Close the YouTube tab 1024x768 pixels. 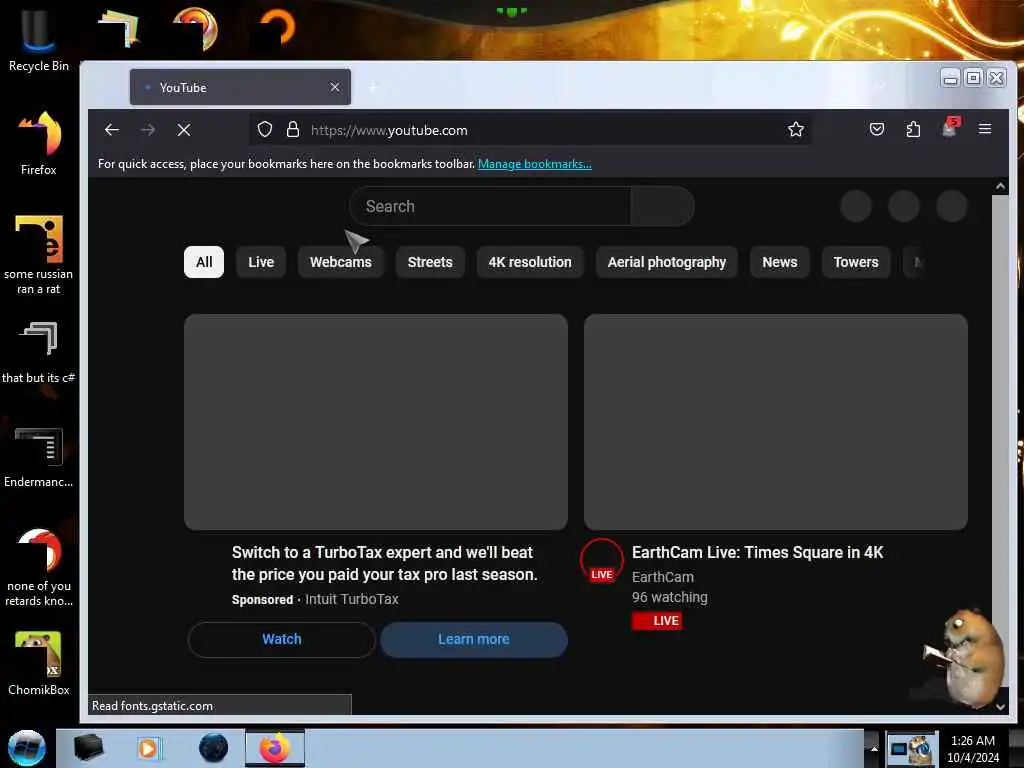335,87
